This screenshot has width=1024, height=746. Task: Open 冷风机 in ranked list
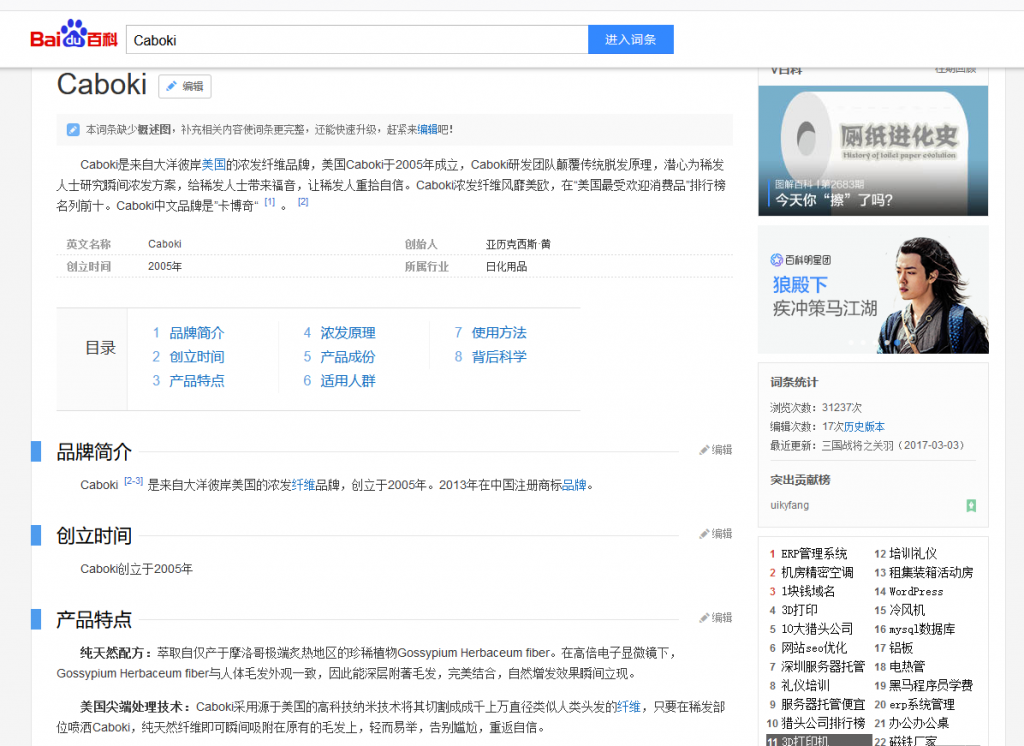point(906,610)
